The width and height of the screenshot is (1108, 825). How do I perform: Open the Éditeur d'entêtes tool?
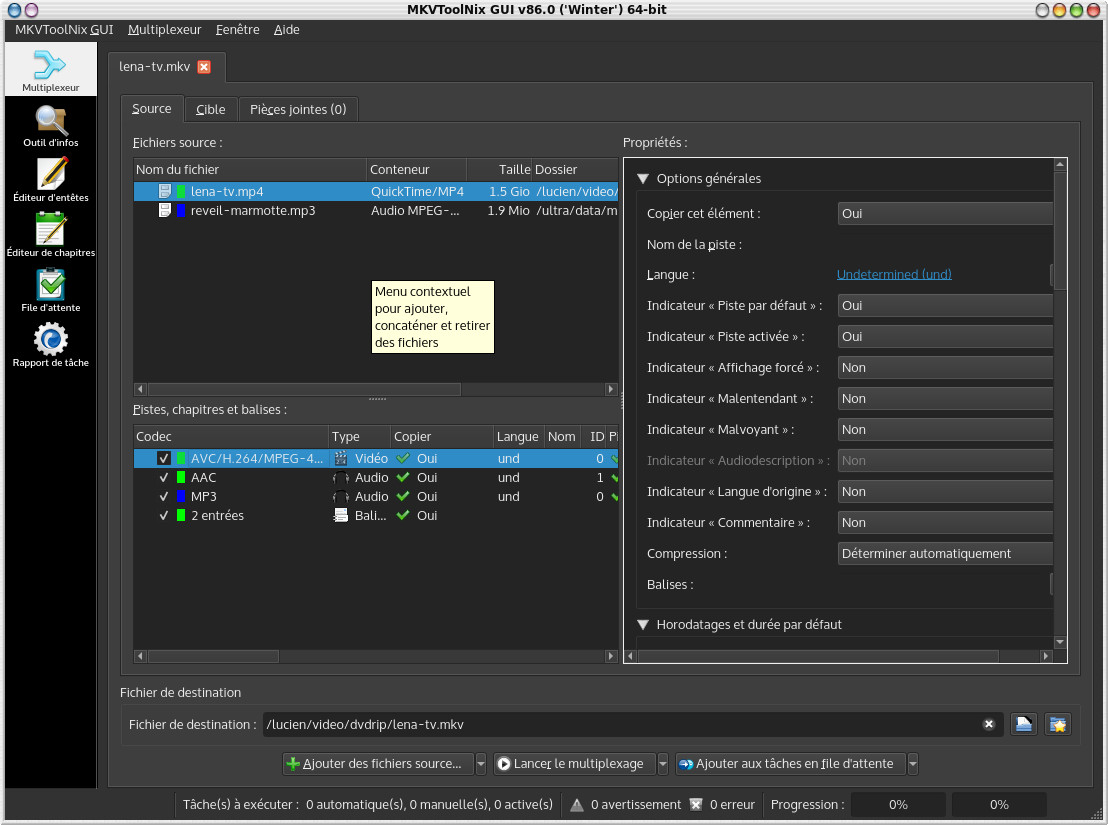pos(51,180)
